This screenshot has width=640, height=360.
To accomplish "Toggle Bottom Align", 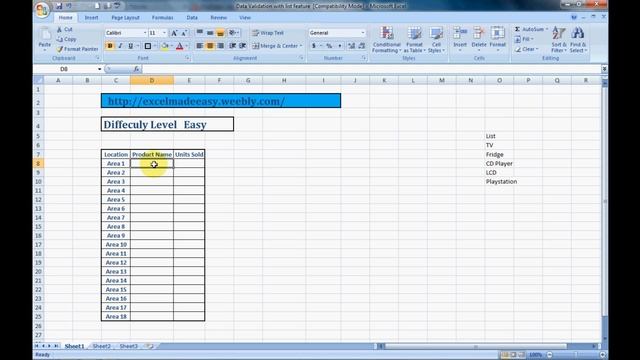I will [x=220, y=33].
